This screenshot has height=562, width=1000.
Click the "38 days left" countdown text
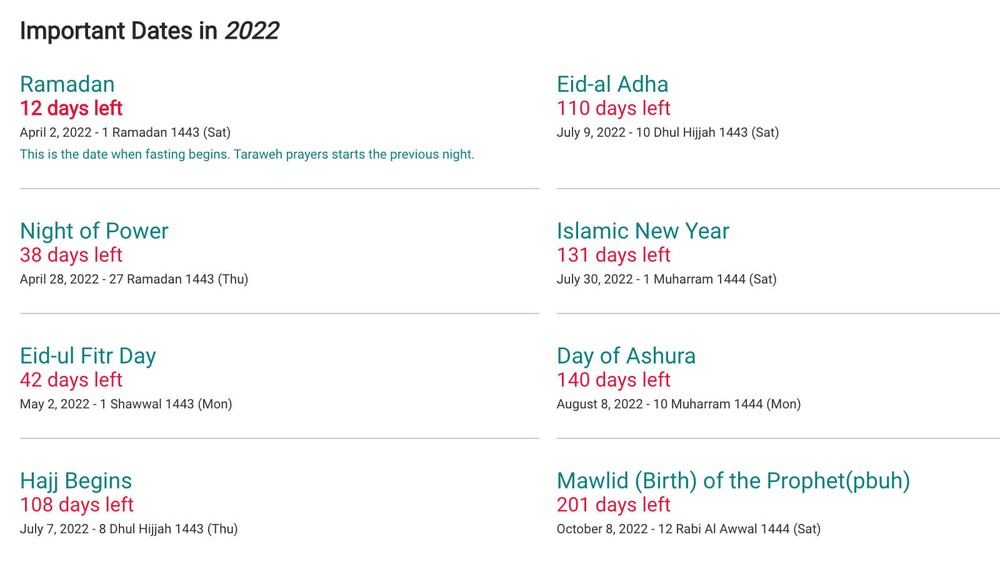point(71,255)
